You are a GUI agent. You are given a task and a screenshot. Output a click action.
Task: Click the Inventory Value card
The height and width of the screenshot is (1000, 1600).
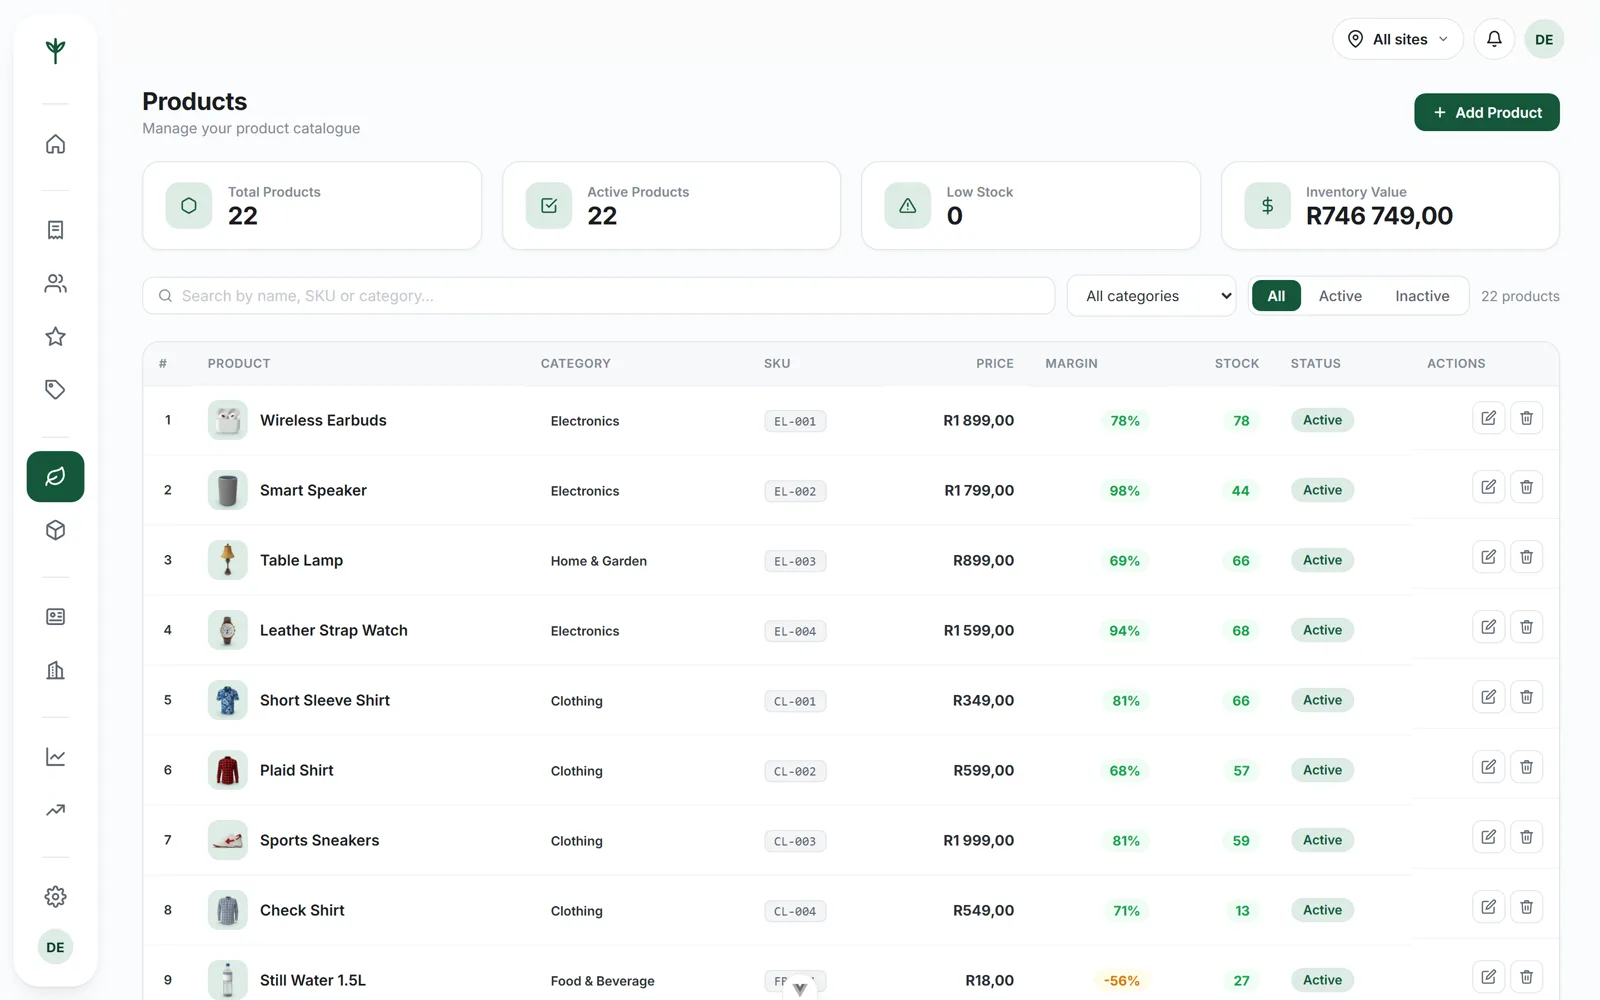click(1390, 206)
